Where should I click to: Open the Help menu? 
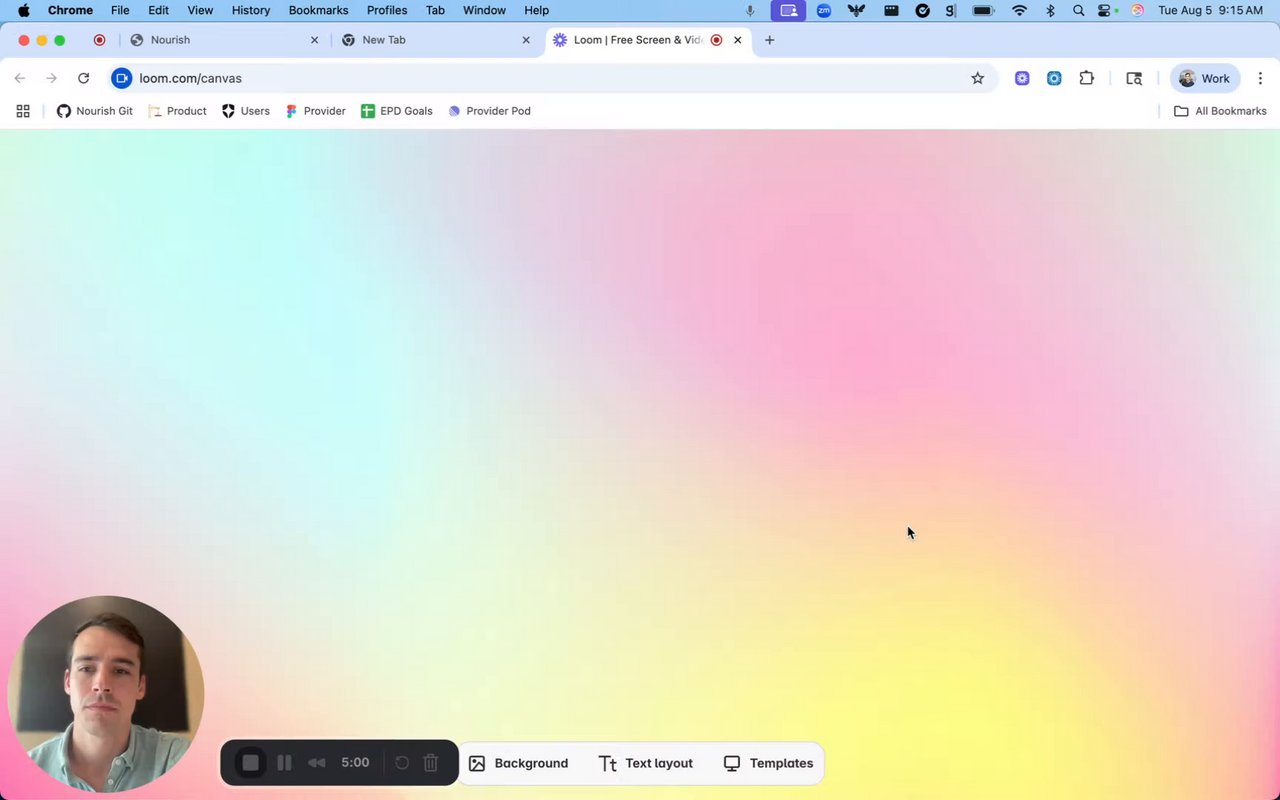[x=537, y=10]
